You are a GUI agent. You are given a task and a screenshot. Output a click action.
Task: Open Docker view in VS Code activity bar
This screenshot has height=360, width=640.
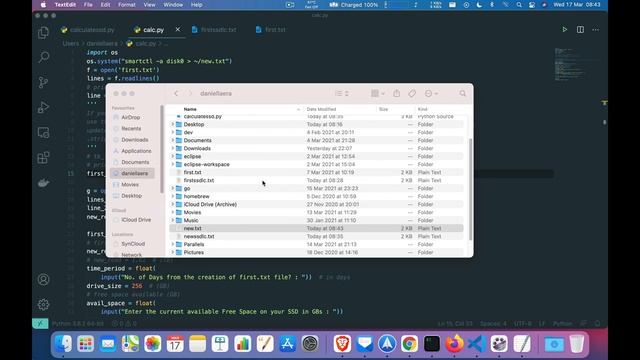tap(43, 183)
